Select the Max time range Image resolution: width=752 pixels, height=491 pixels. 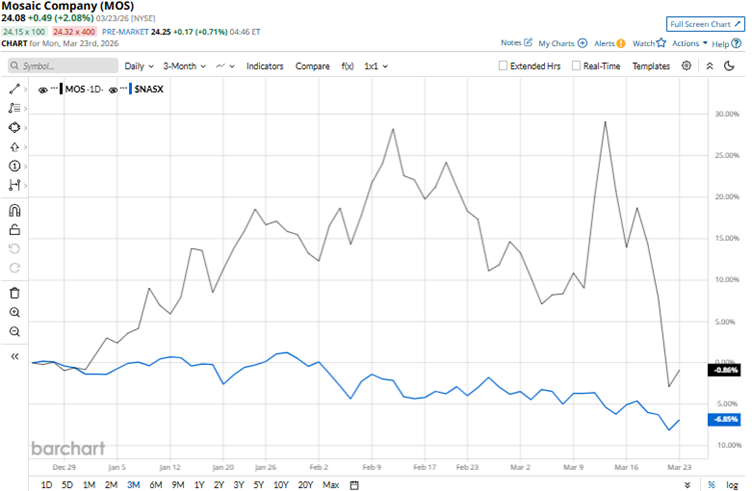pos(331,485)
